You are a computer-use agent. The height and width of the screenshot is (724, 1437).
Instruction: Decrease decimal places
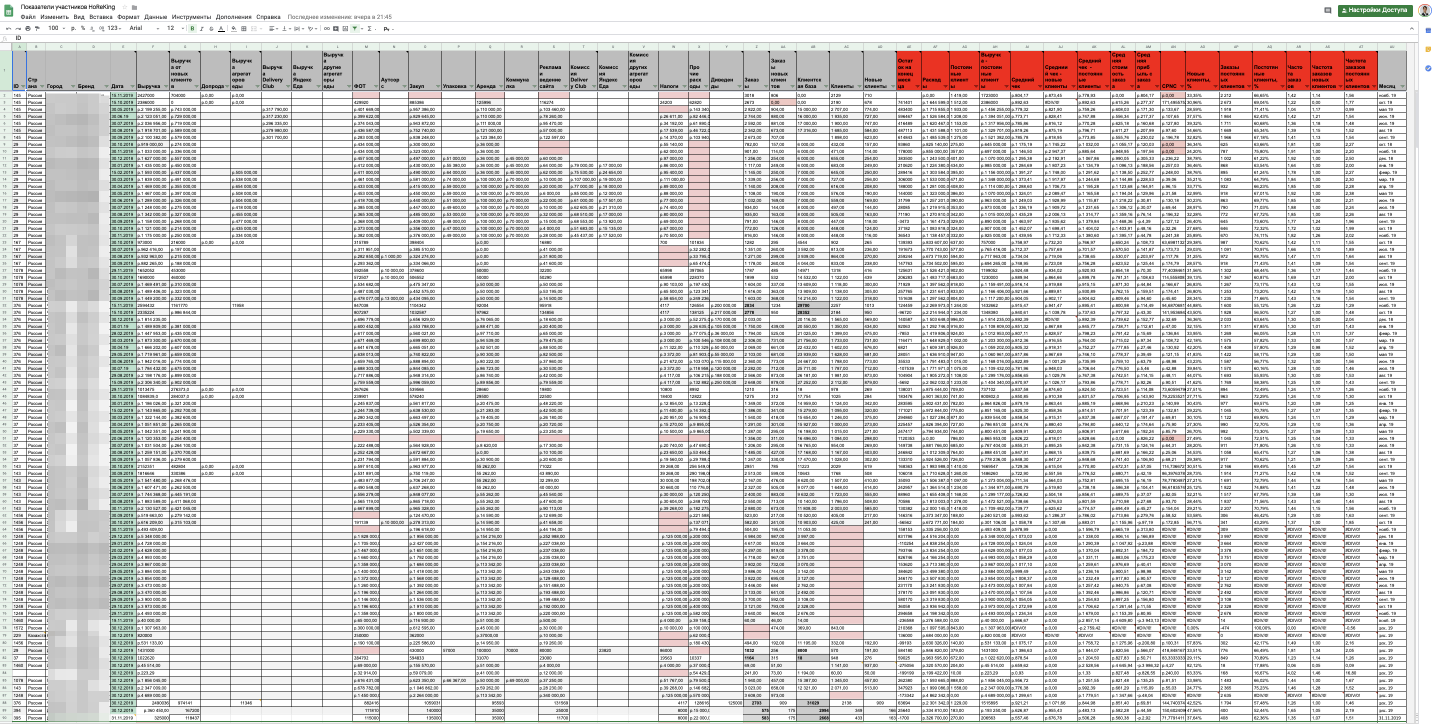(x=92, y=28)
